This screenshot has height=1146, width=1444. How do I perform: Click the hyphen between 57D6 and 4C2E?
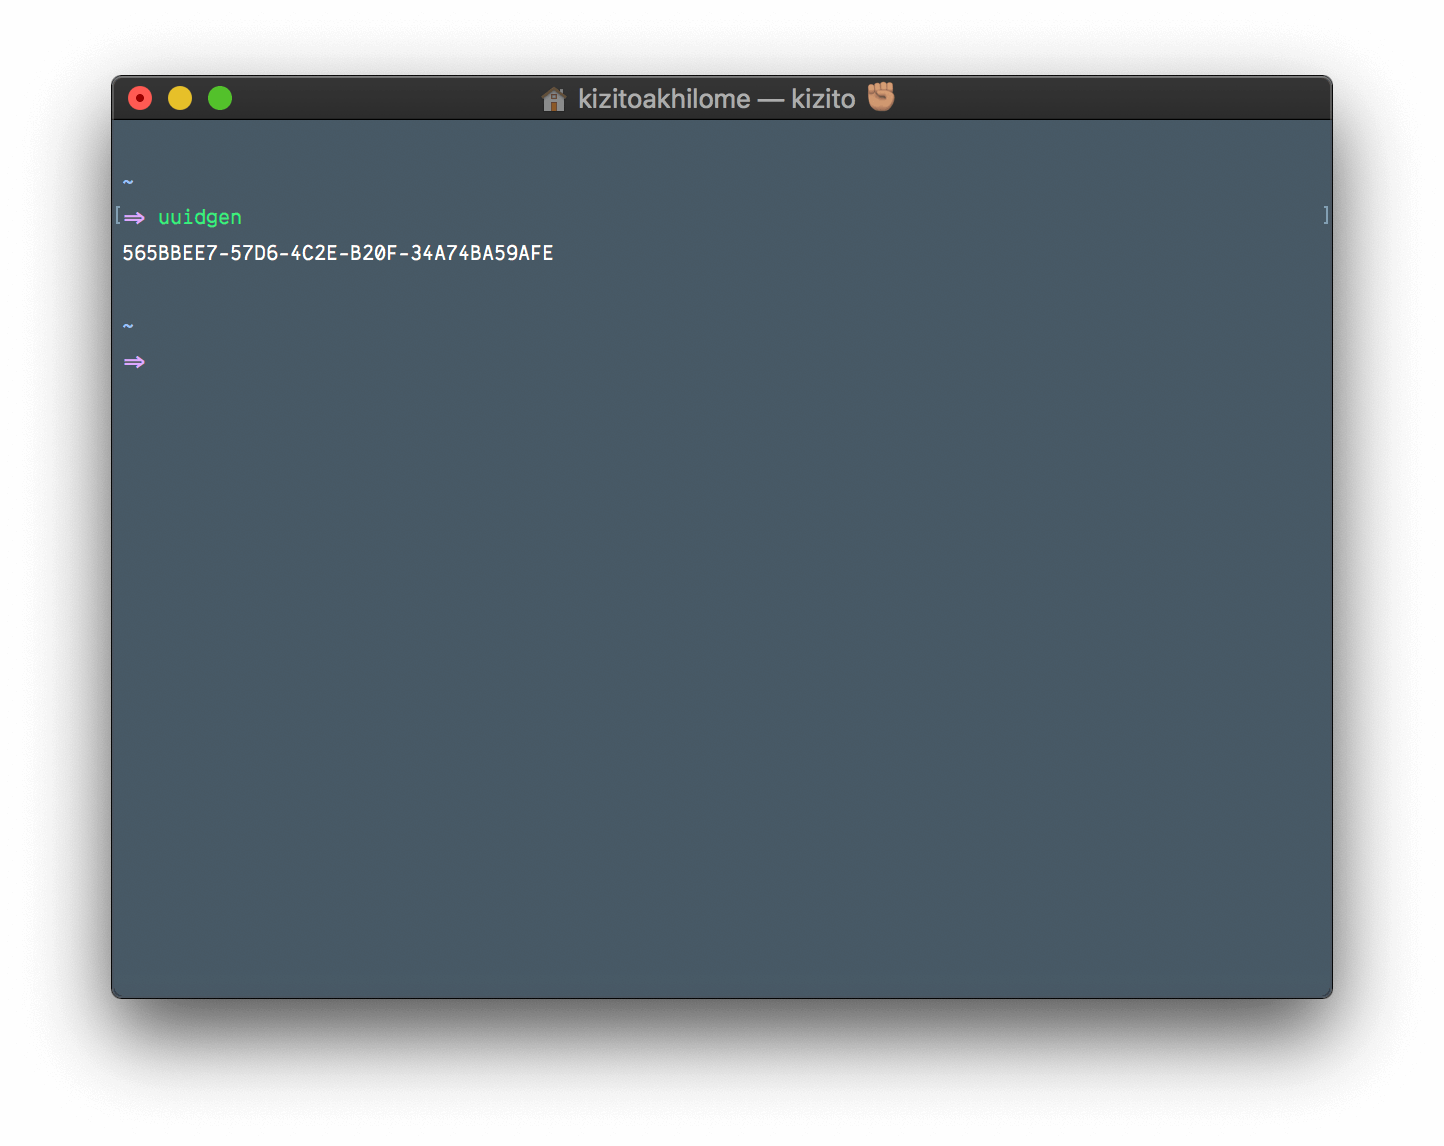tap(286, 253)
